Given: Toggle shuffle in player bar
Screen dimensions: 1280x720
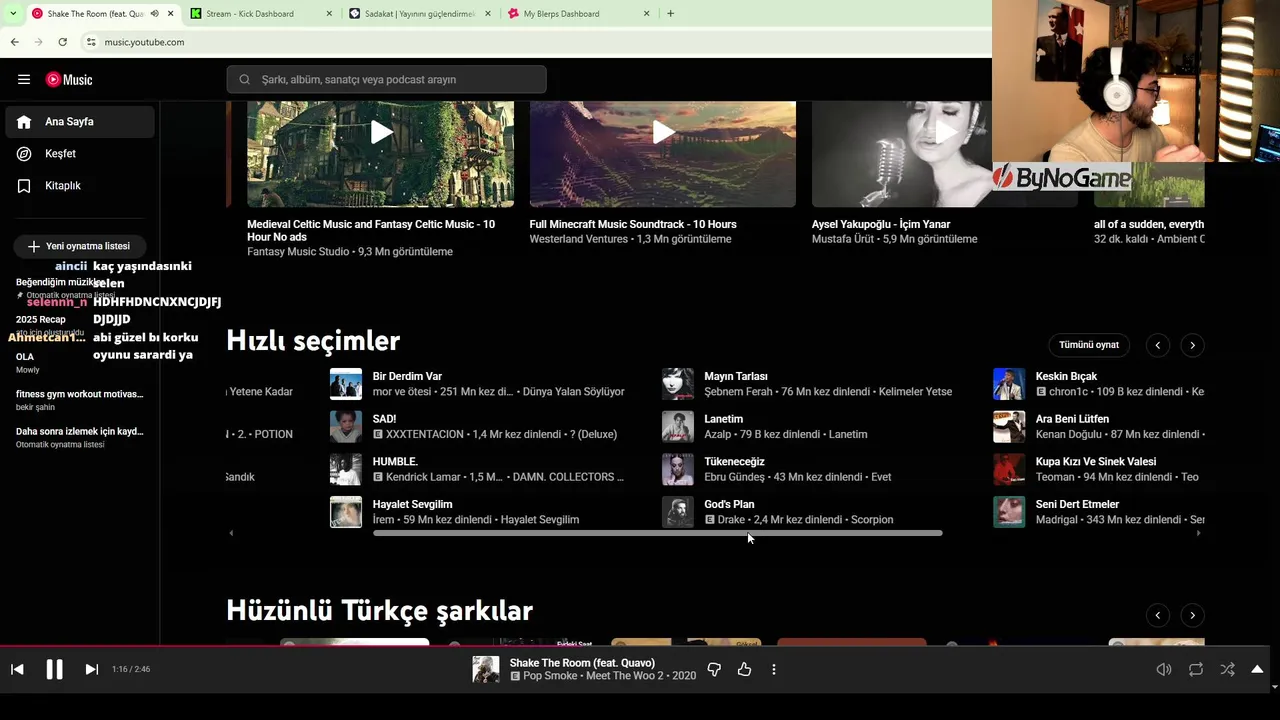Looking at the screenshot, I should (x=1227, y=669).
